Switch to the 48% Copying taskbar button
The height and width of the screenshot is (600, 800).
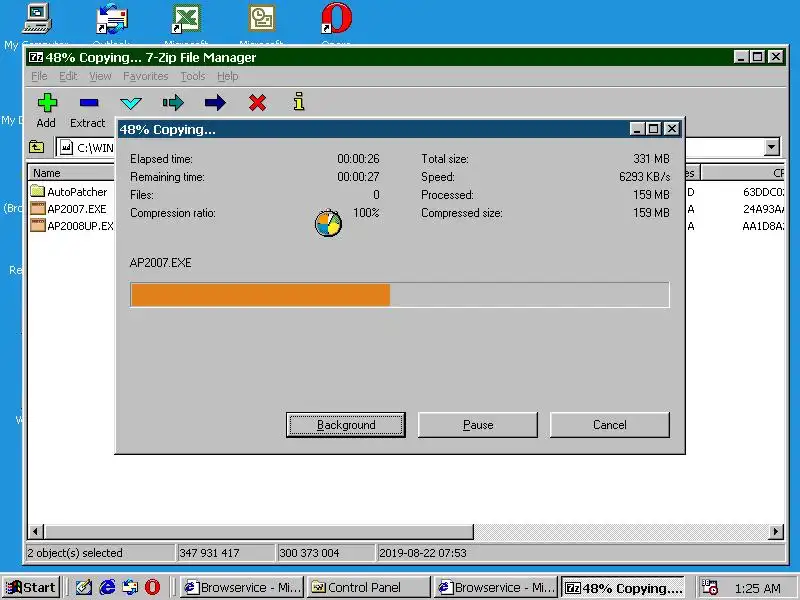[623, 587]
